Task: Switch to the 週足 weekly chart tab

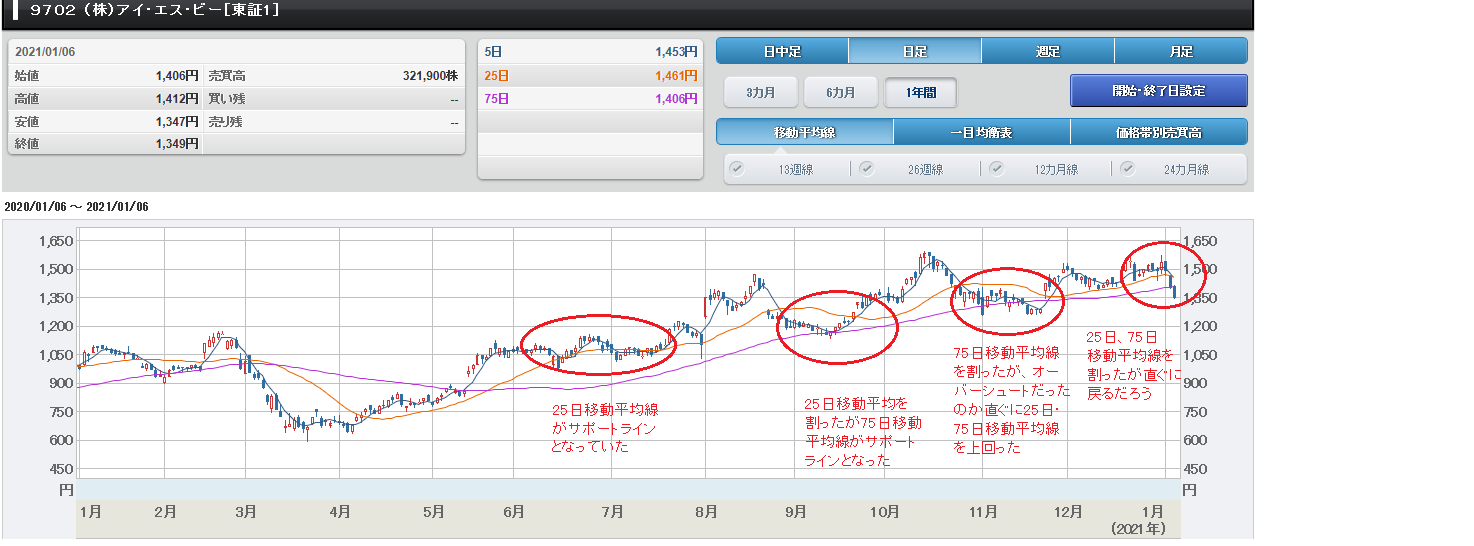Action: pos(1047,51)
